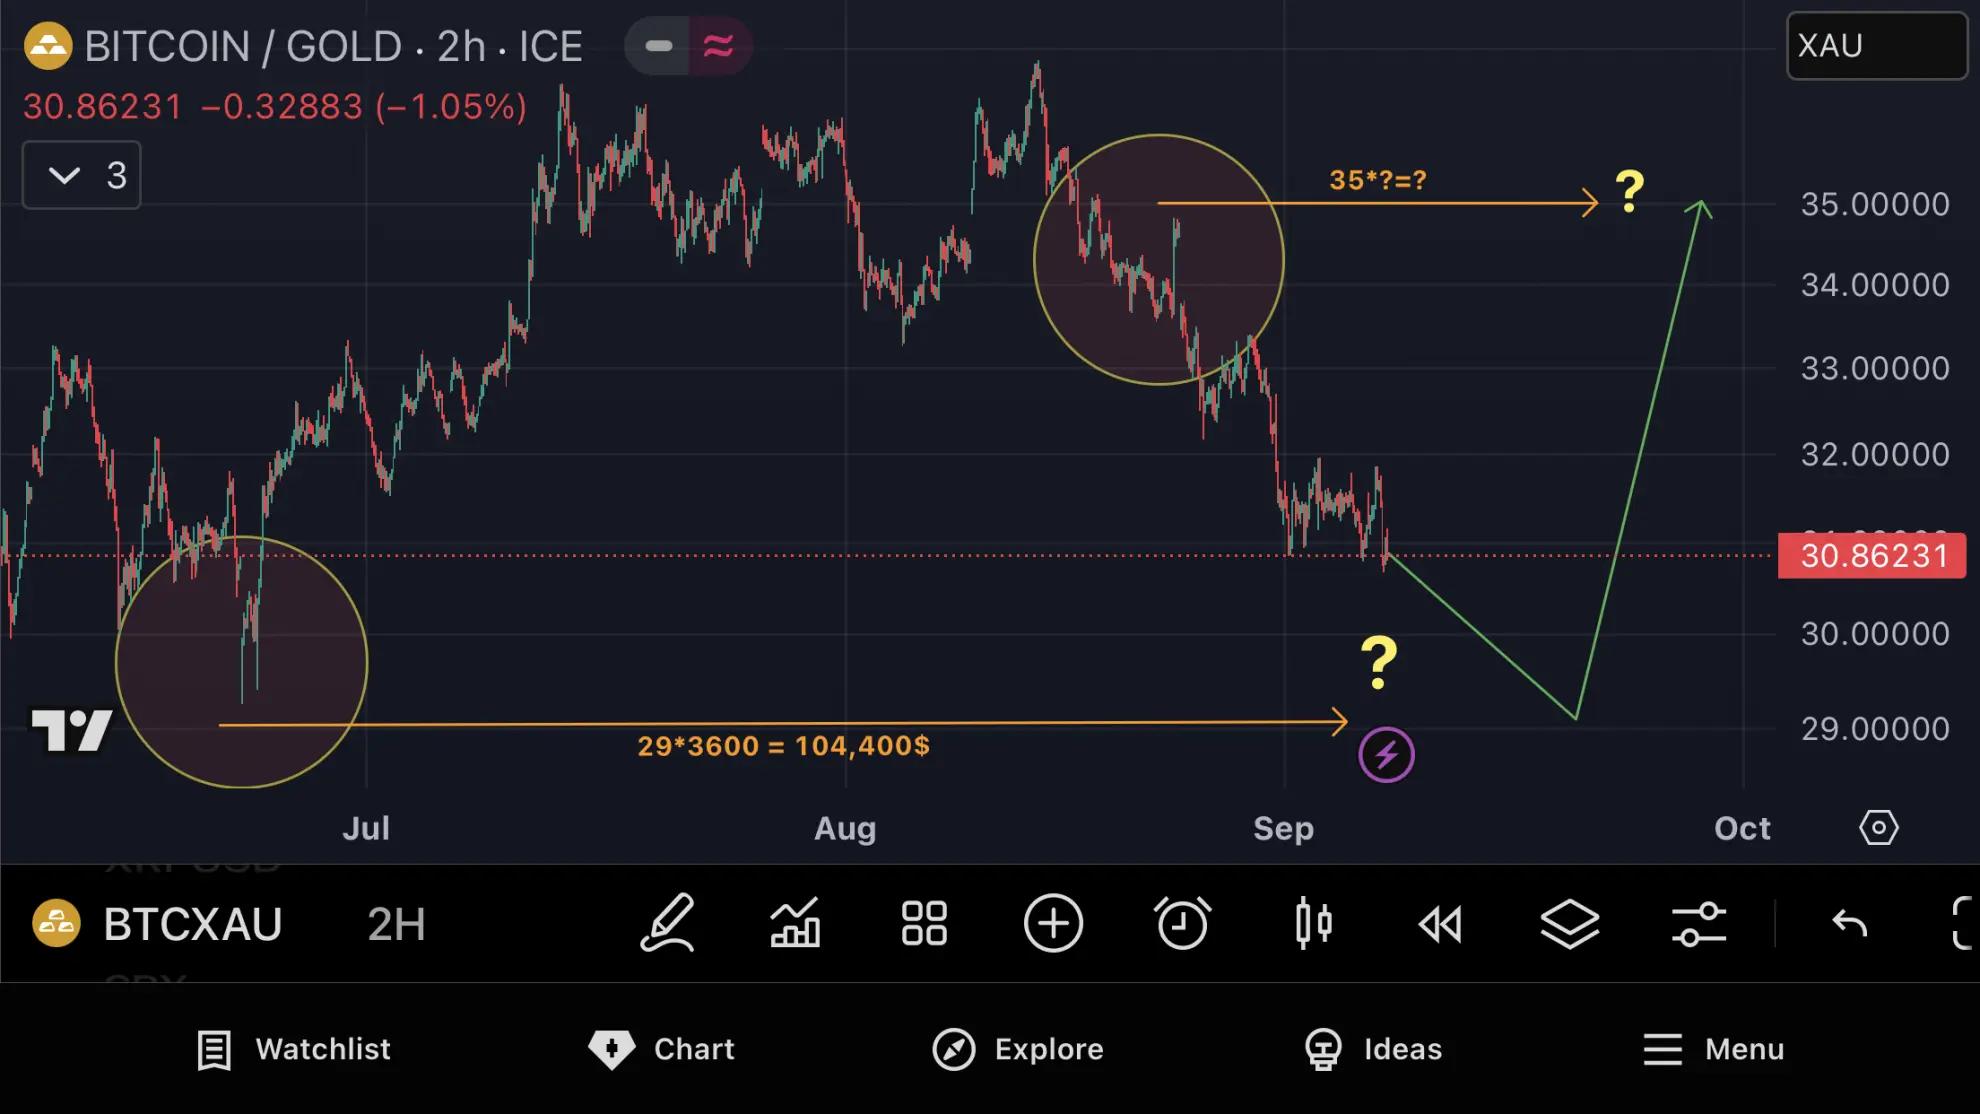Switch to the Watchlist tab
Viewport: 1980px width, 1114px height.
pos(294,1049)
